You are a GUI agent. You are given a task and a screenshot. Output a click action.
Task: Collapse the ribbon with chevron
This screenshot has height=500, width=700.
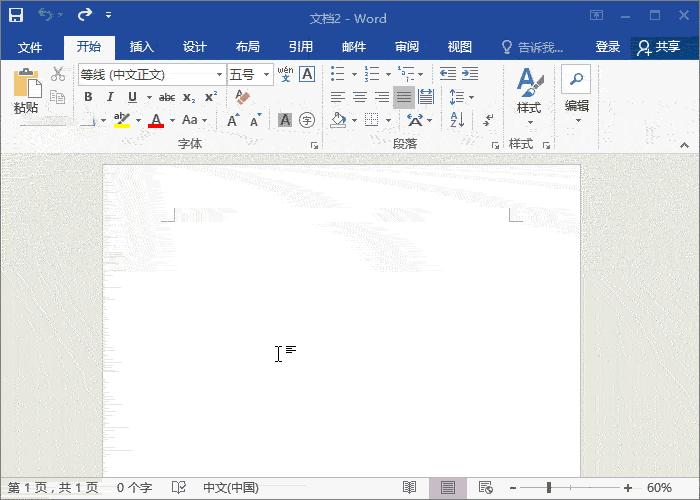(x=684, y=146)
